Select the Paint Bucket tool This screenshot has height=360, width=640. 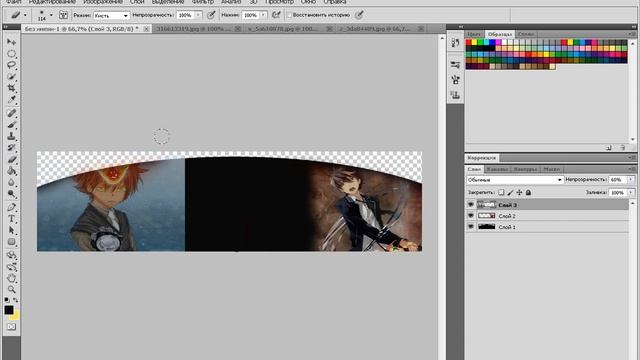(11, 171)
